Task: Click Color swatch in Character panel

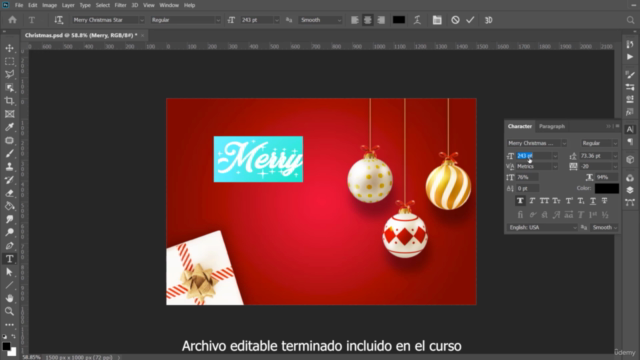Action: click(x=607, y=188)
